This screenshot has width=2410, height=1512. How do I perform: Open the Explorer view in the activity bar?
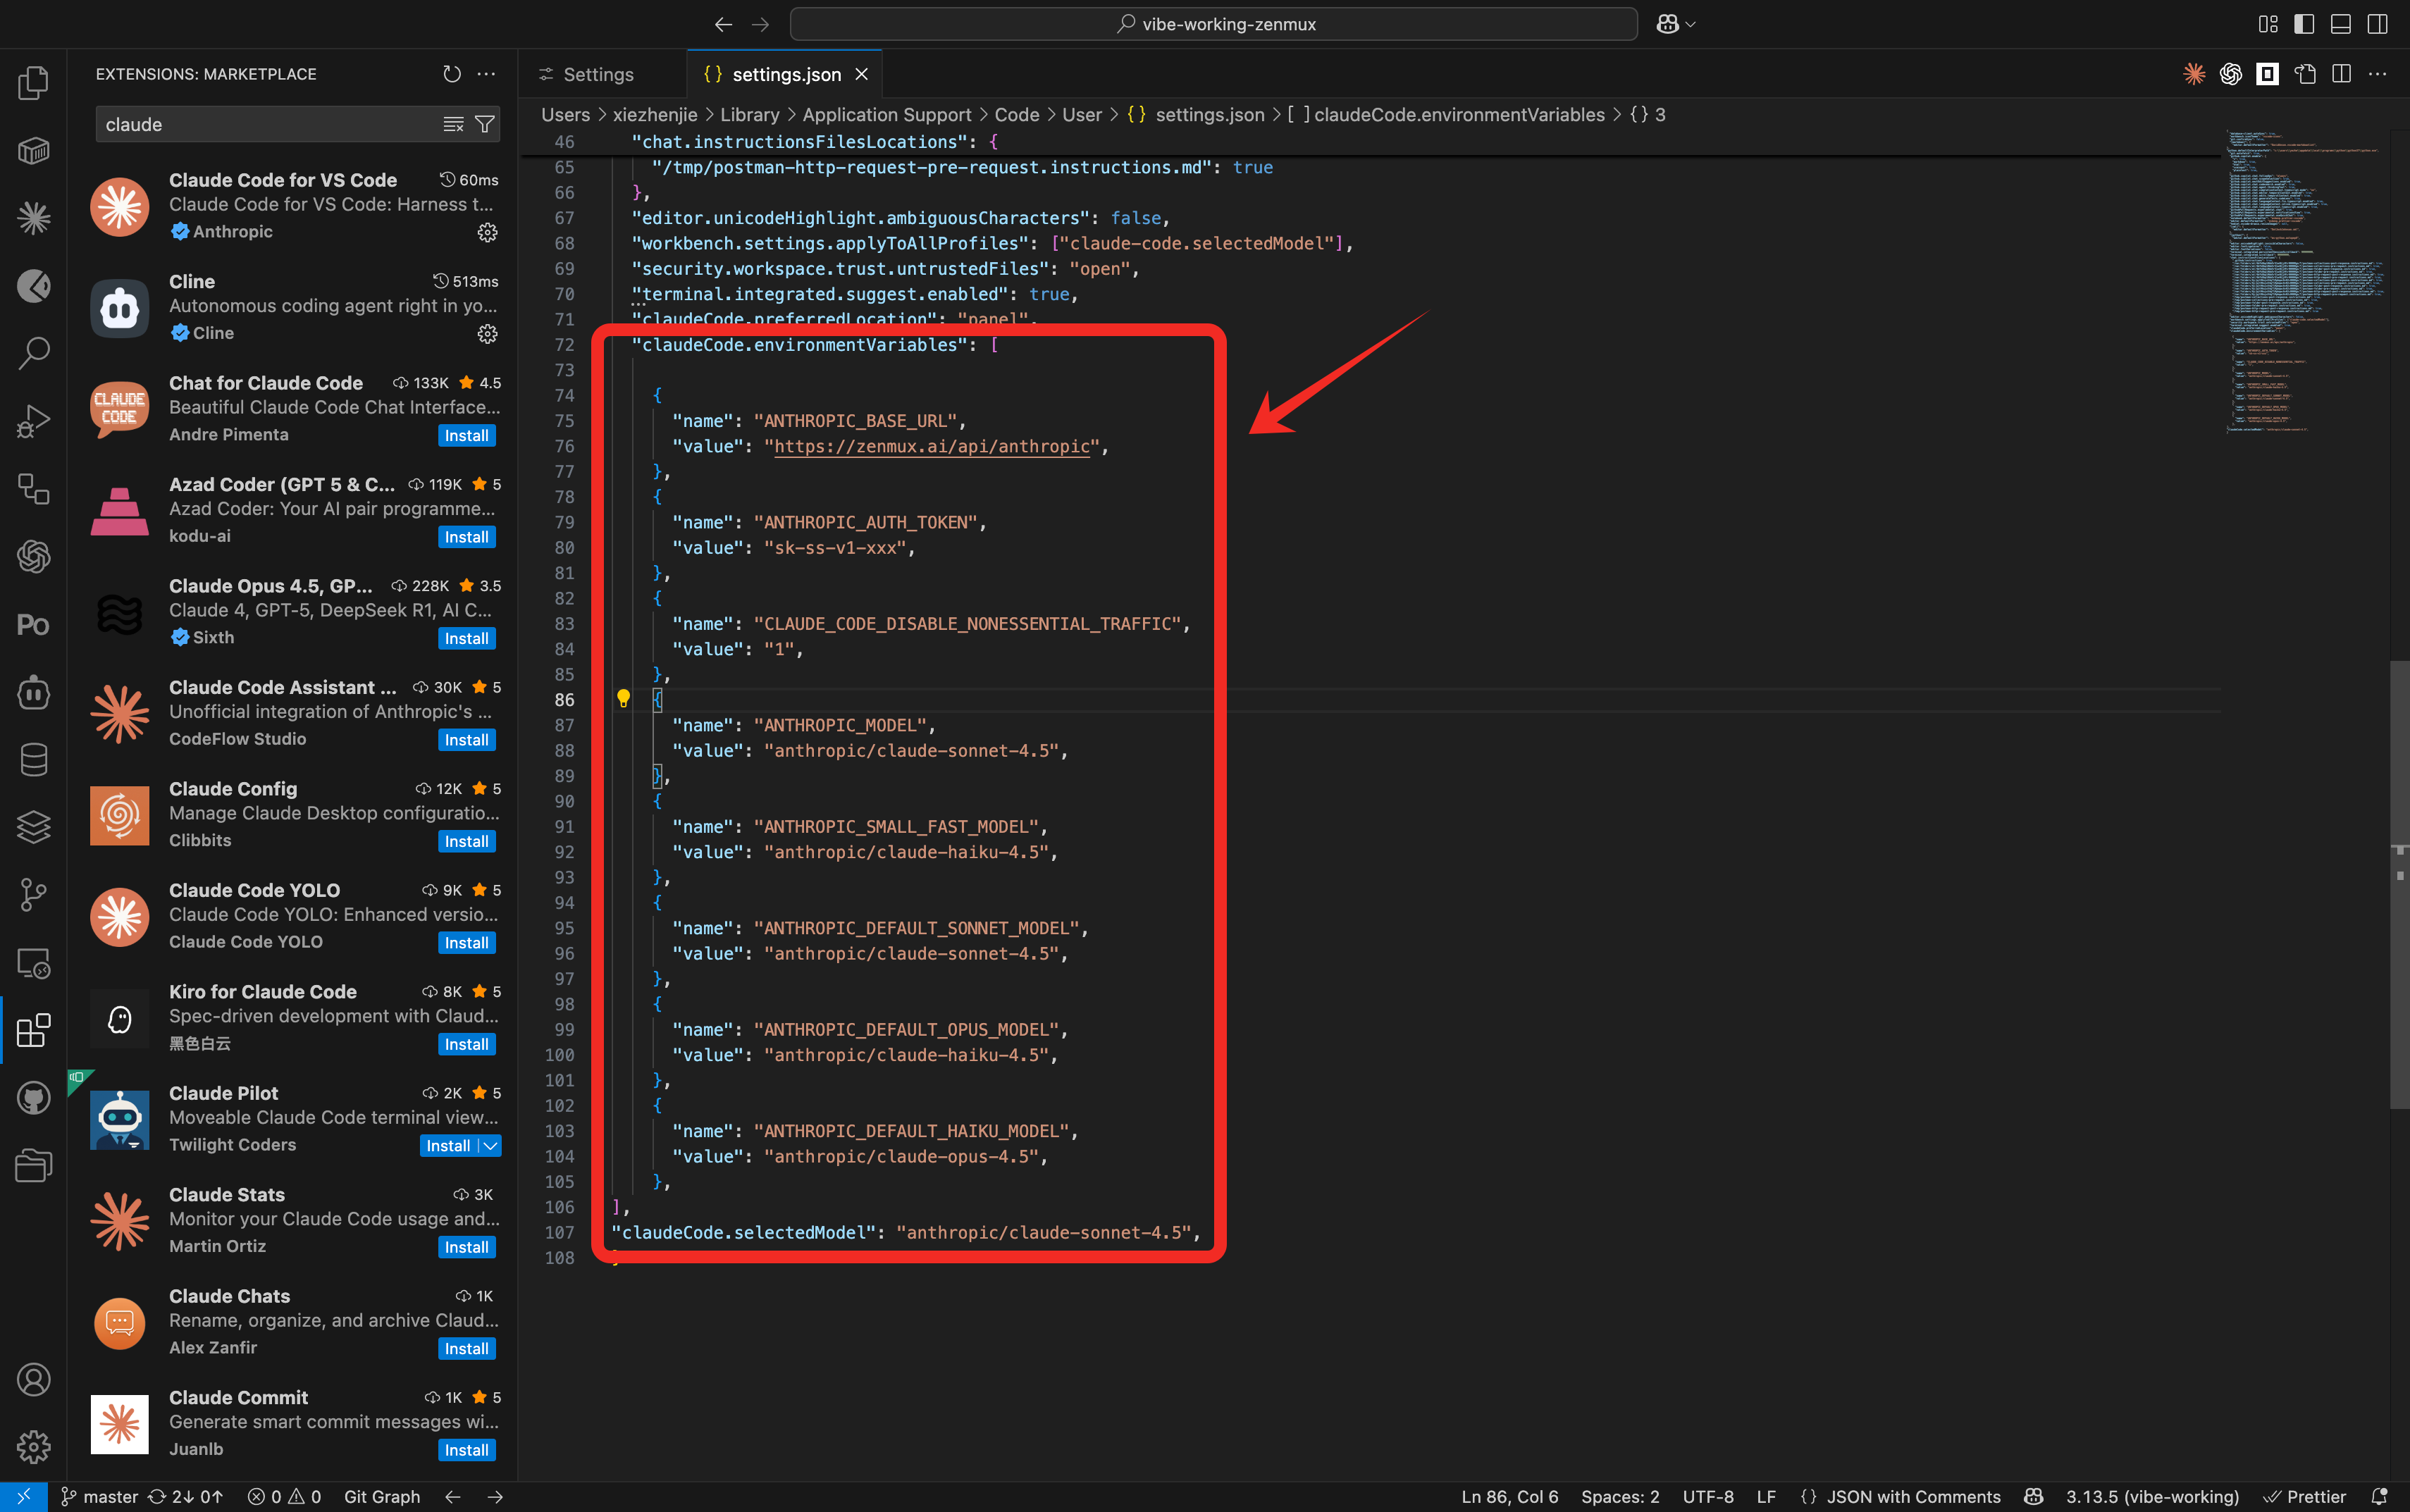[33, 84]
